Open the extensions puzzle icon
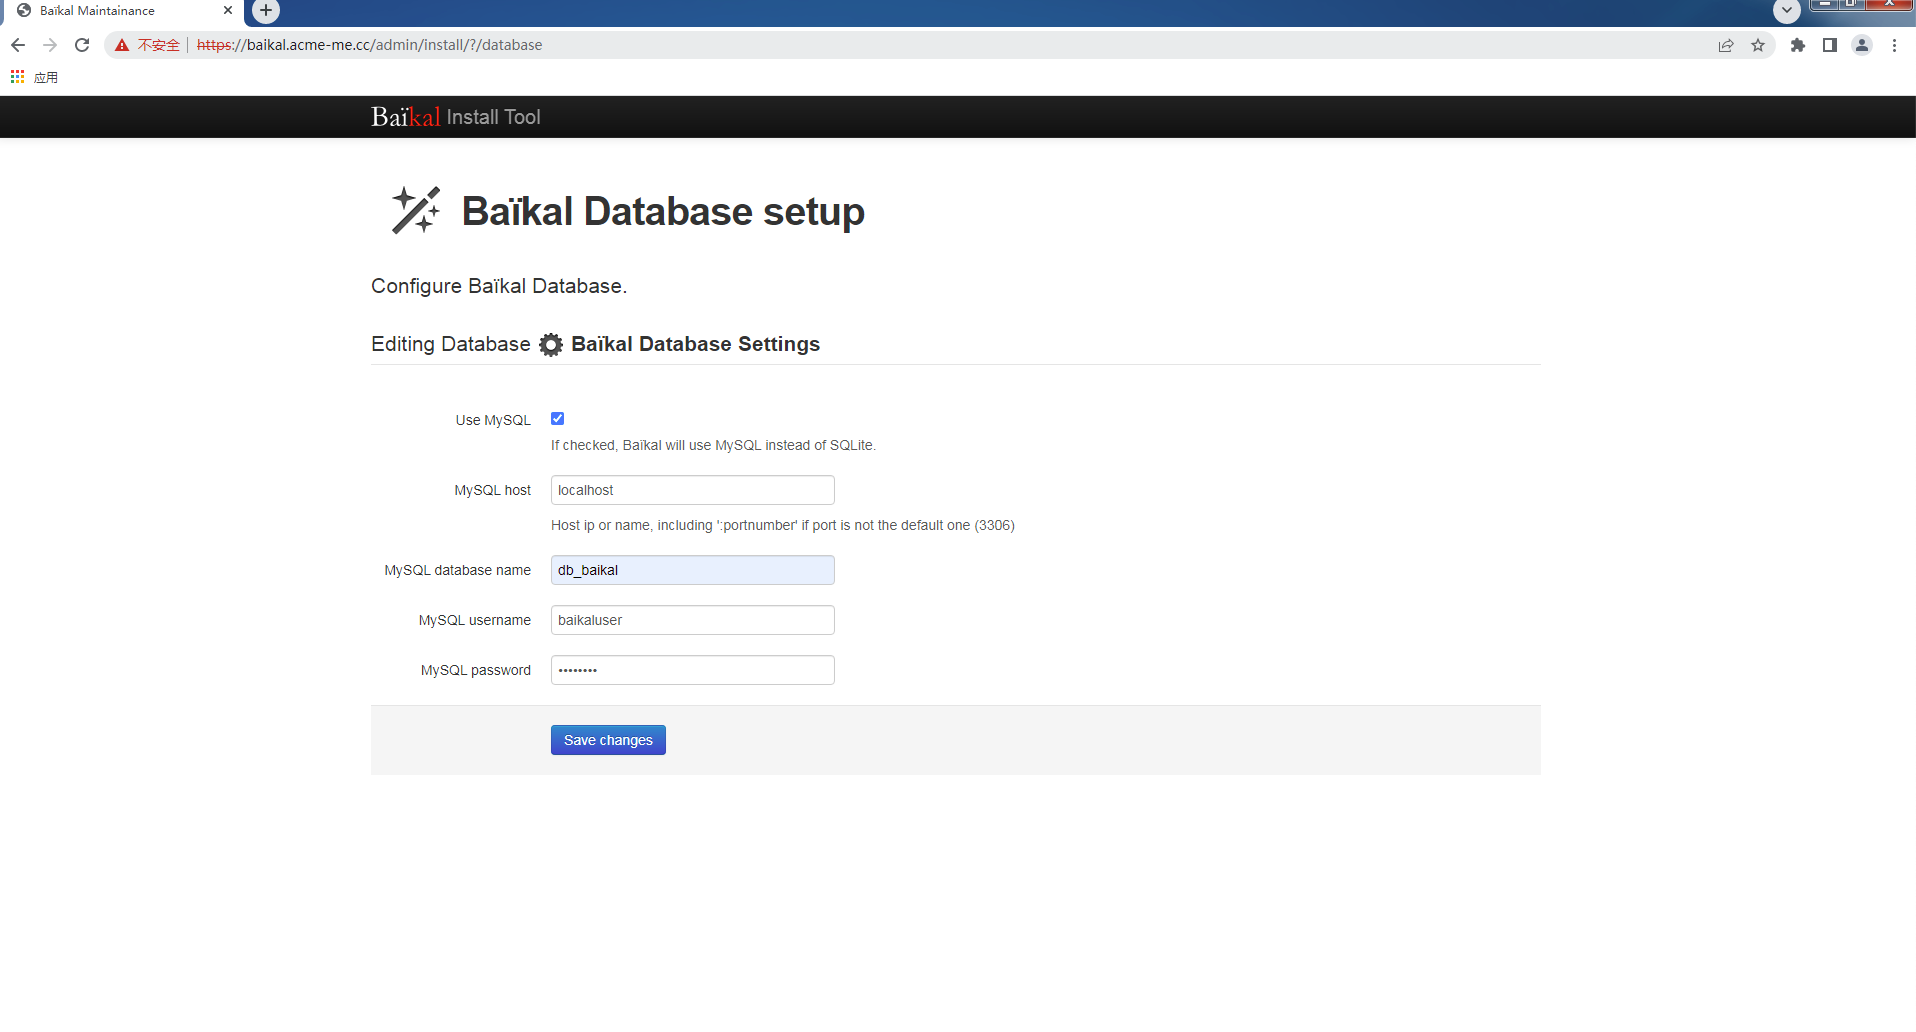 pos(1798,45)
